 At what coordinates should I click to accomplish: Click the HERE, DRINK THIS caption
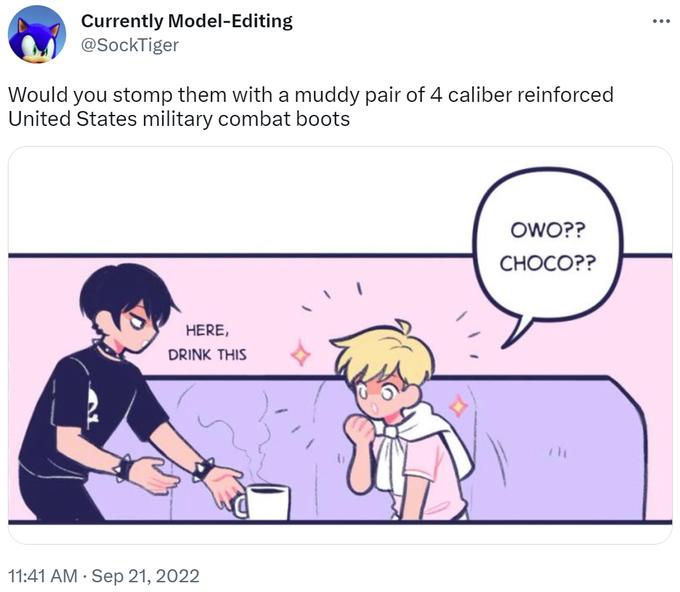click(x=207, y=343)
